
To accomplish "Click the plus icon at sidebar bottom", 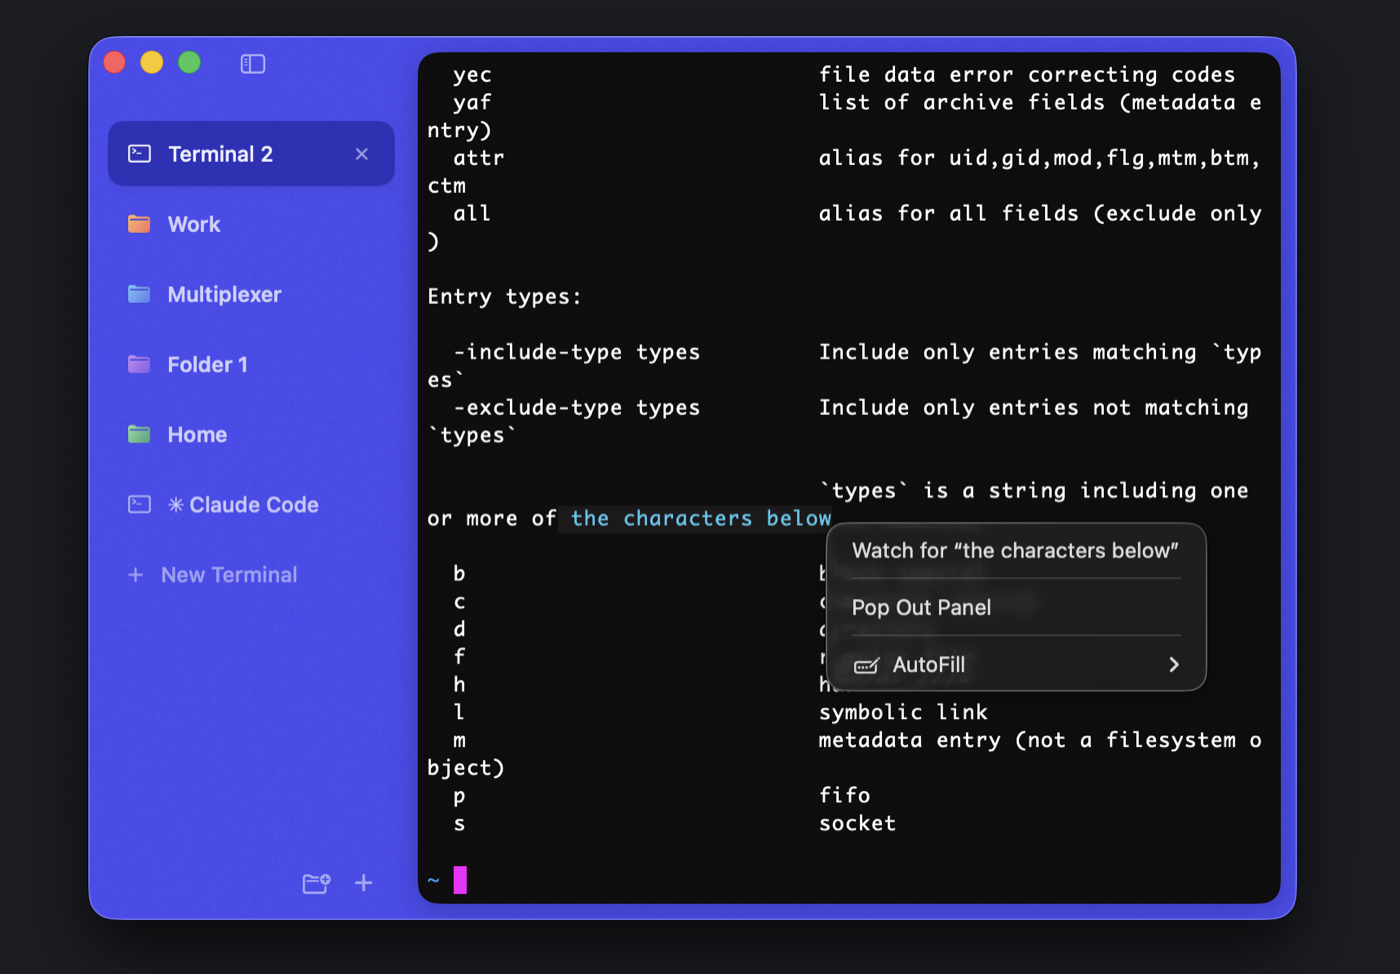I will pos(364,883).
